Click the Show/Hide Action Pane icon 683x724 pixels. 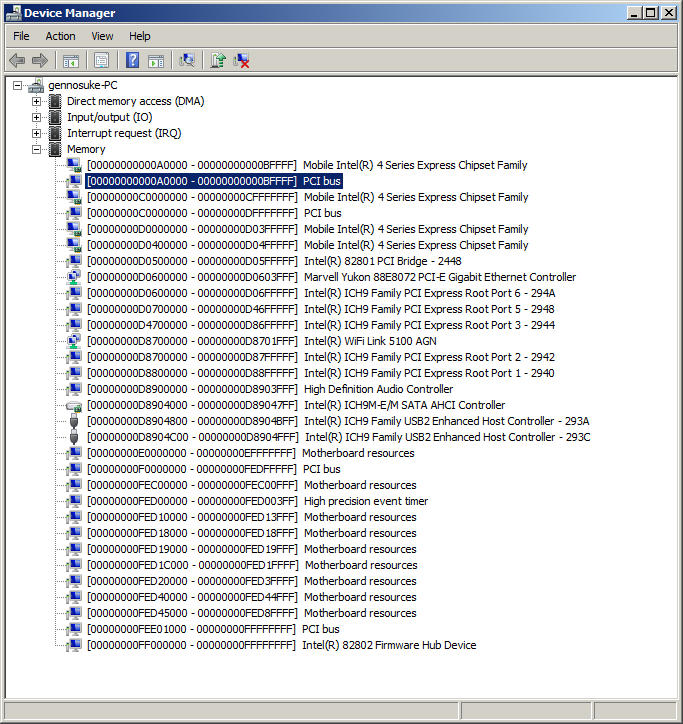(156, 61)
